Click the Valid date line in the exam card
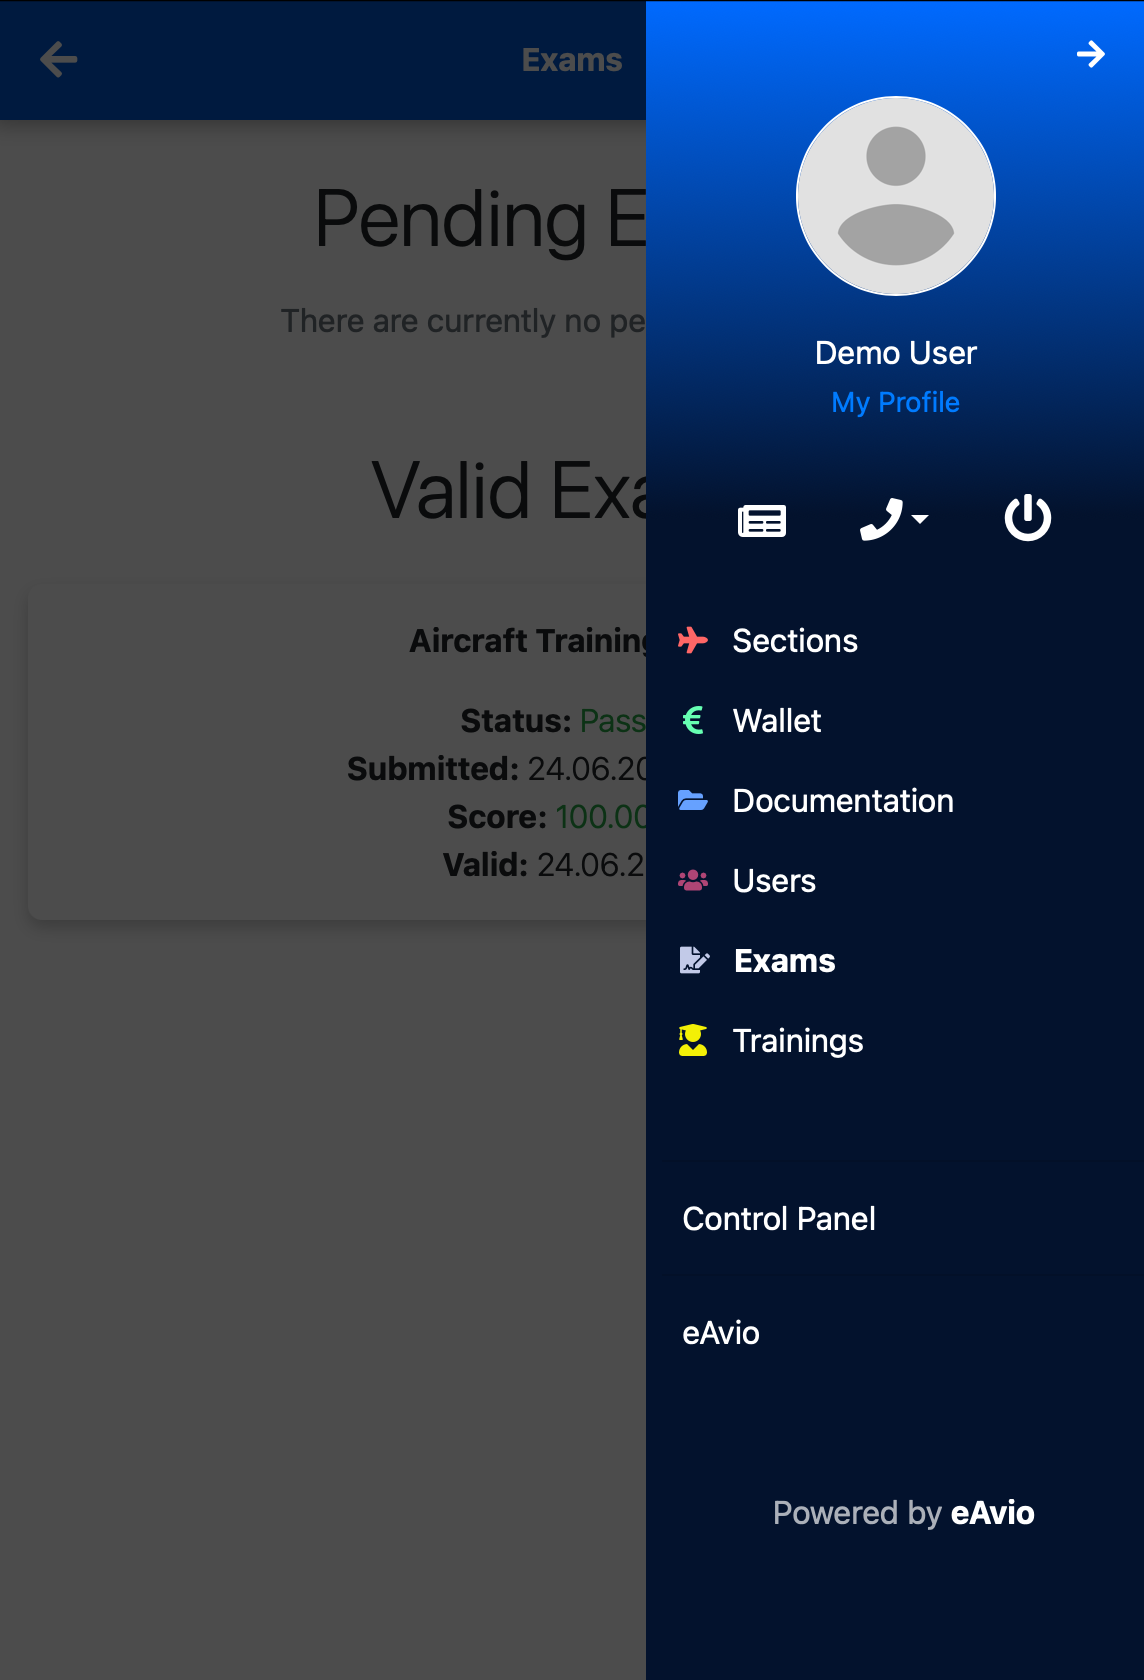 pyautogui.click(x=544, y=864)
